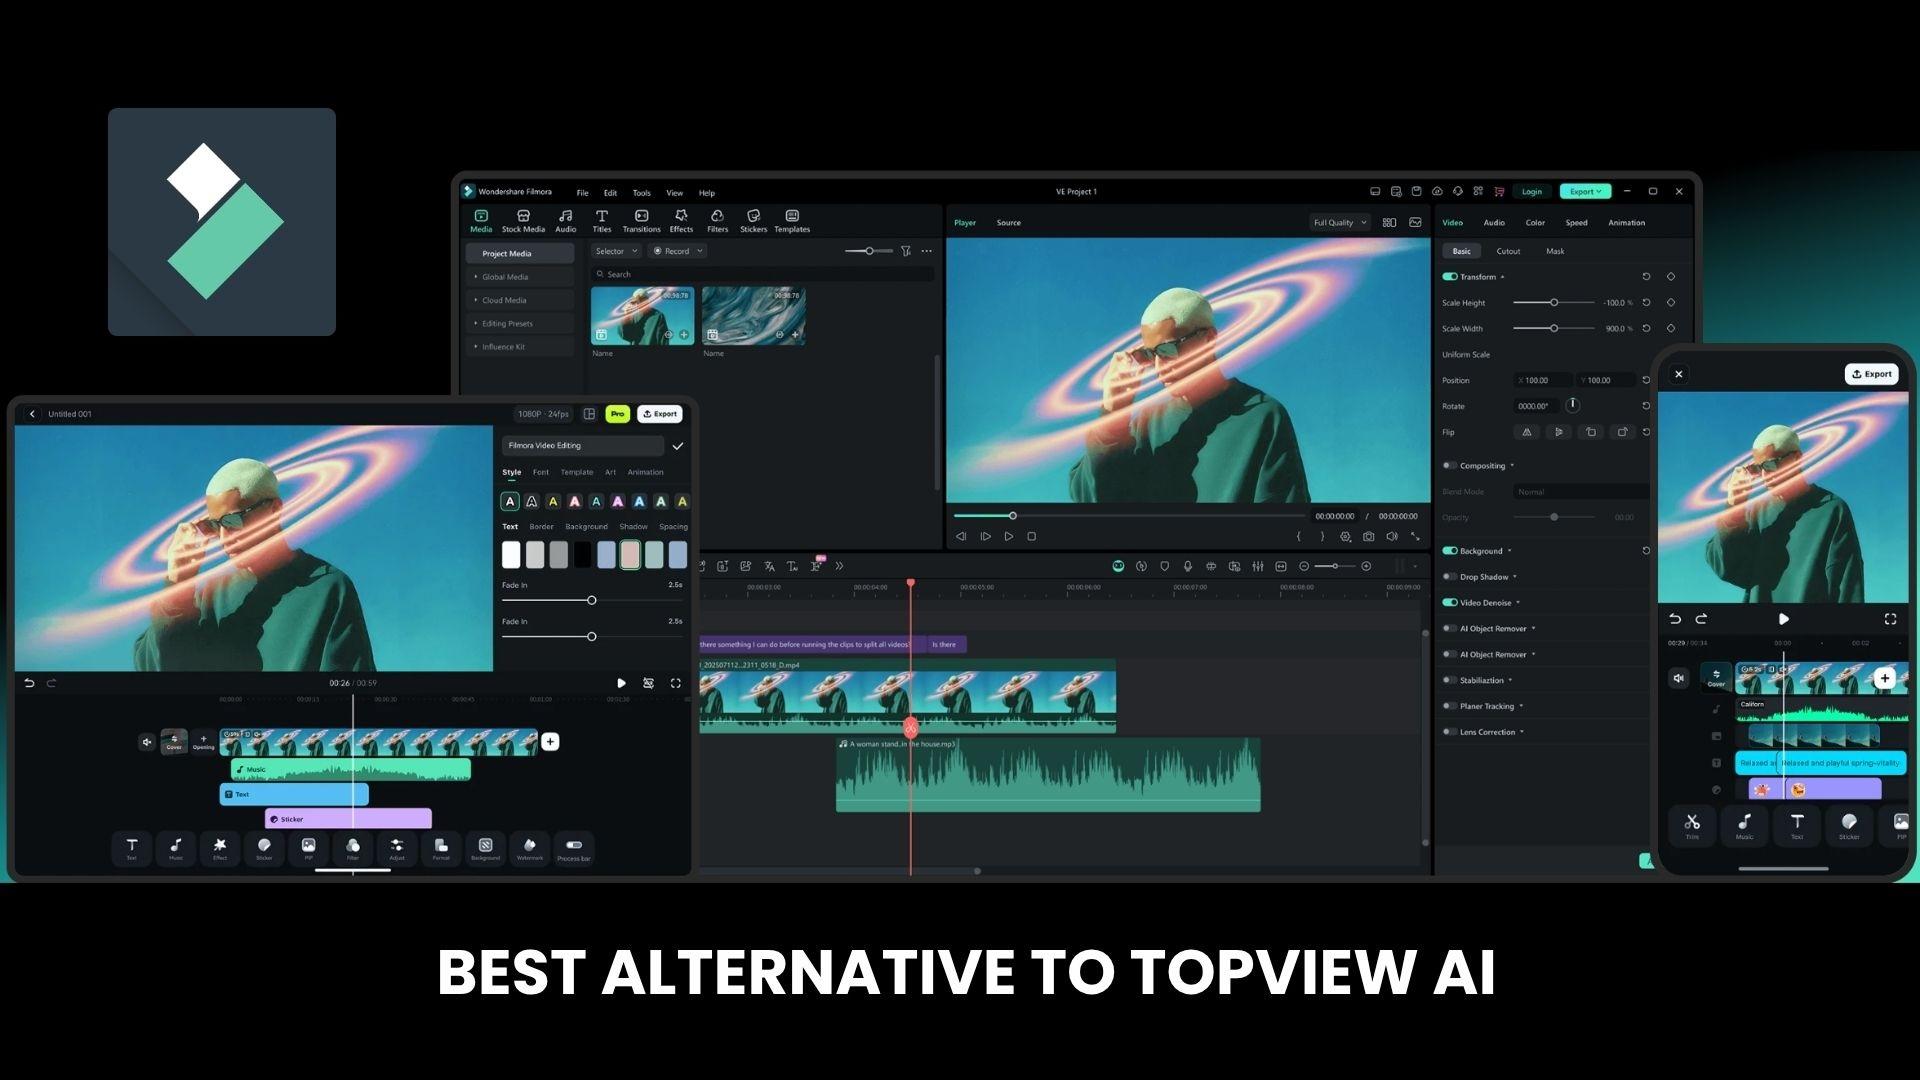This screenshot has height=1080, width=1920.
Task: Open the Record dropdown in media panel
Action: coord(678,251)
